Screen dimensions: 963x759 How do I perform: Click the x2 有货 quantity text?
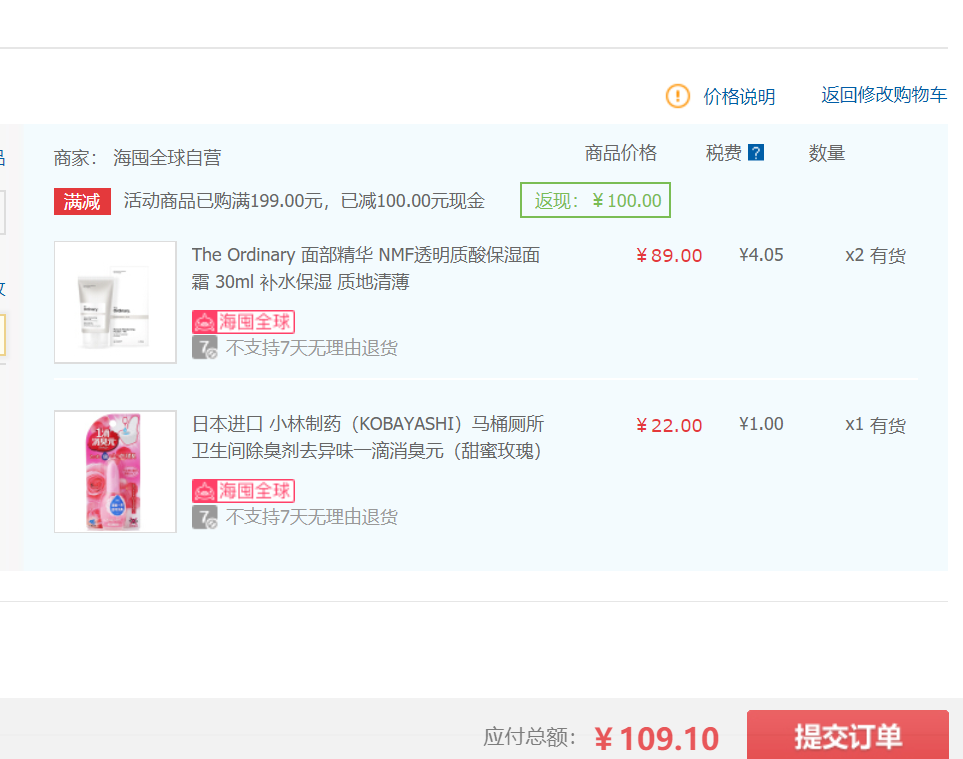(x=875, y=255)
